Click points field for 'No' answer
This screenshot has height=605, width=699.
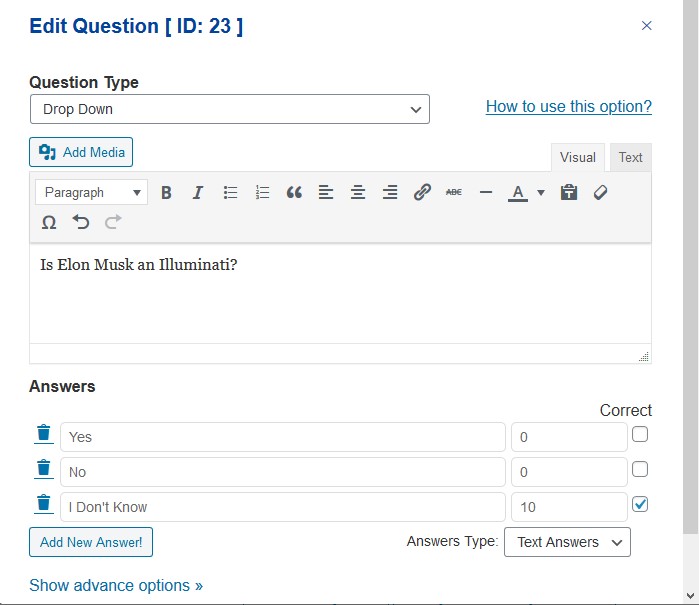point(569,472)
